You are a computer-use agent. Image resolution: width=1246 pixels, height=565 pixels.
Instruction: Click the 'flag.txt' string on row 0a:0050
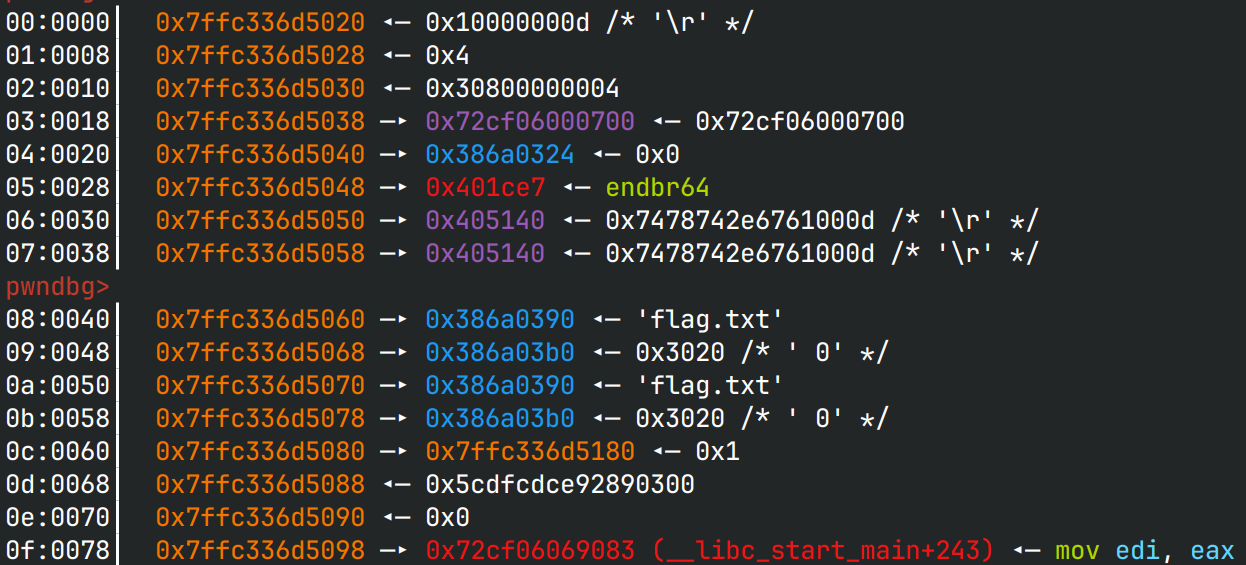pyautogui.click(x=709, y=385)
